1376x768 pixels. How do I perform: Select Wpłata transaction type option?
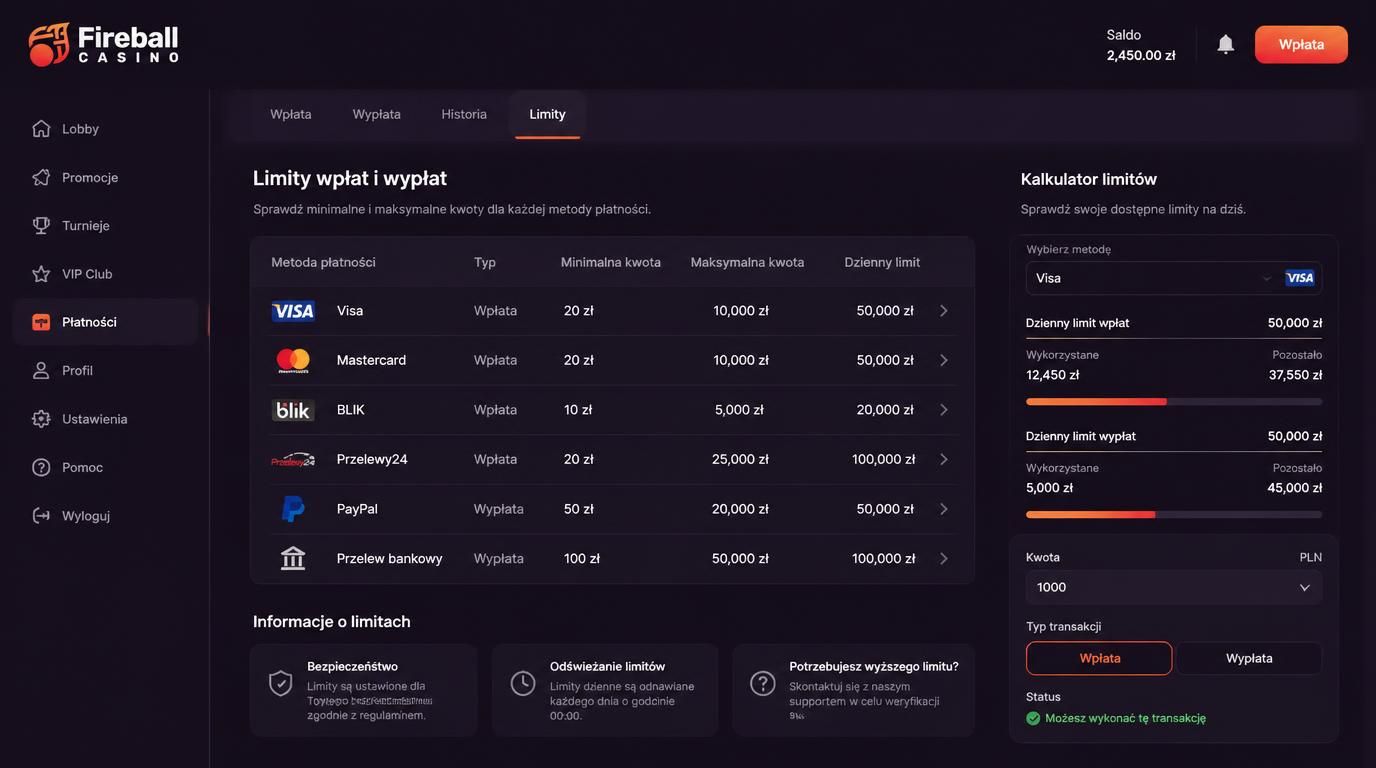tap(1099, 658)
